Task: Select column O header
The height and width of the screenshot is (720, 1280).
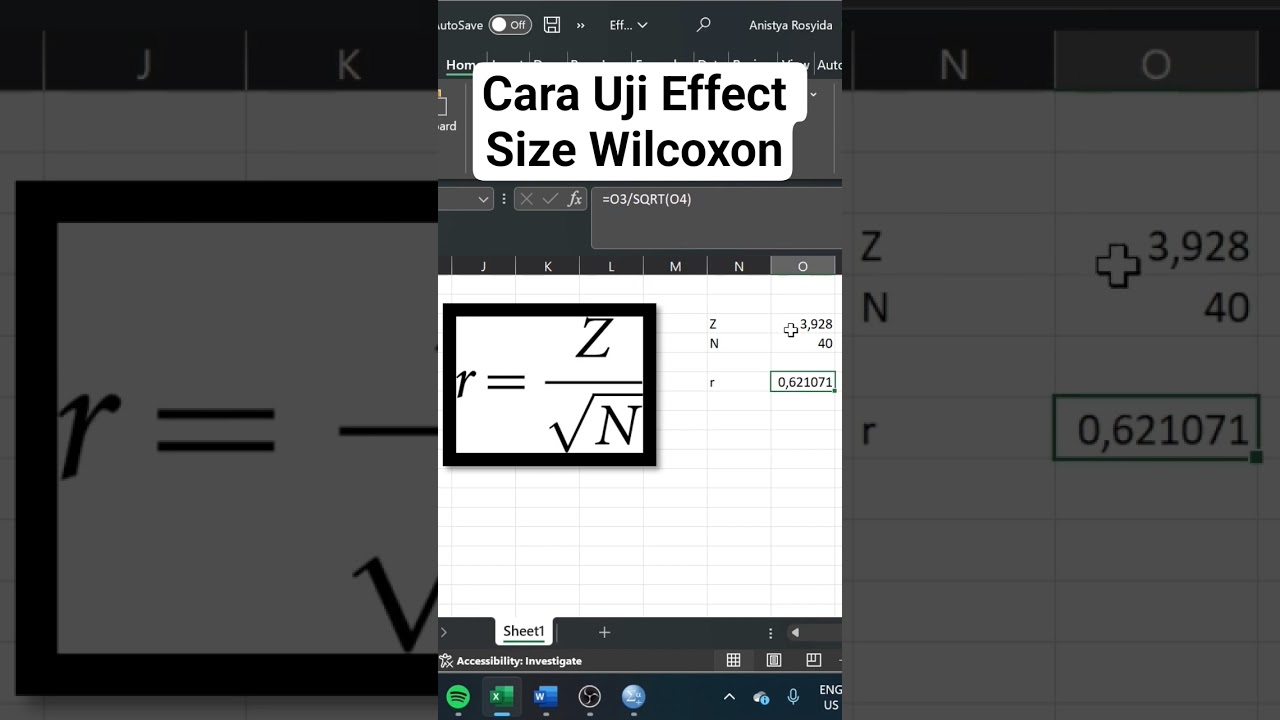Action: coord(803,266)
